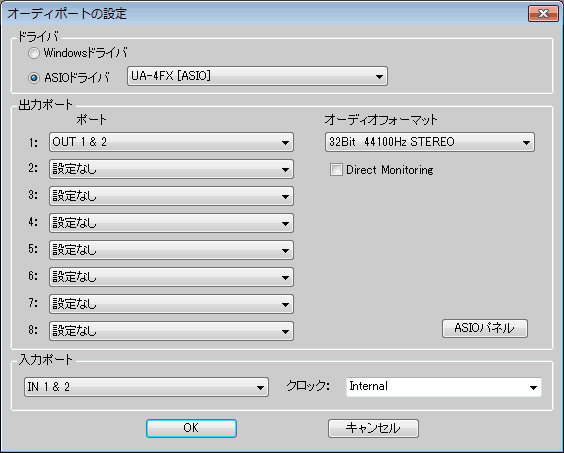Image resolution: width=564 pixels, height=453 pixels.
Task: Open the 32Bit 44100Hz STEREO format dropdown
Action: tap(430, 142)
